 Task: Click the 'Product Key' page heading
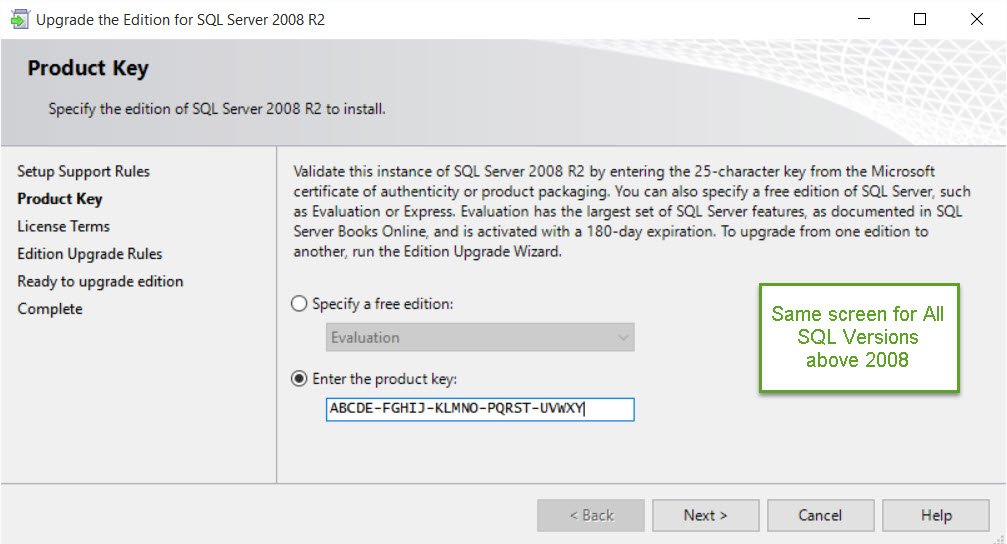tap(88, 68)
